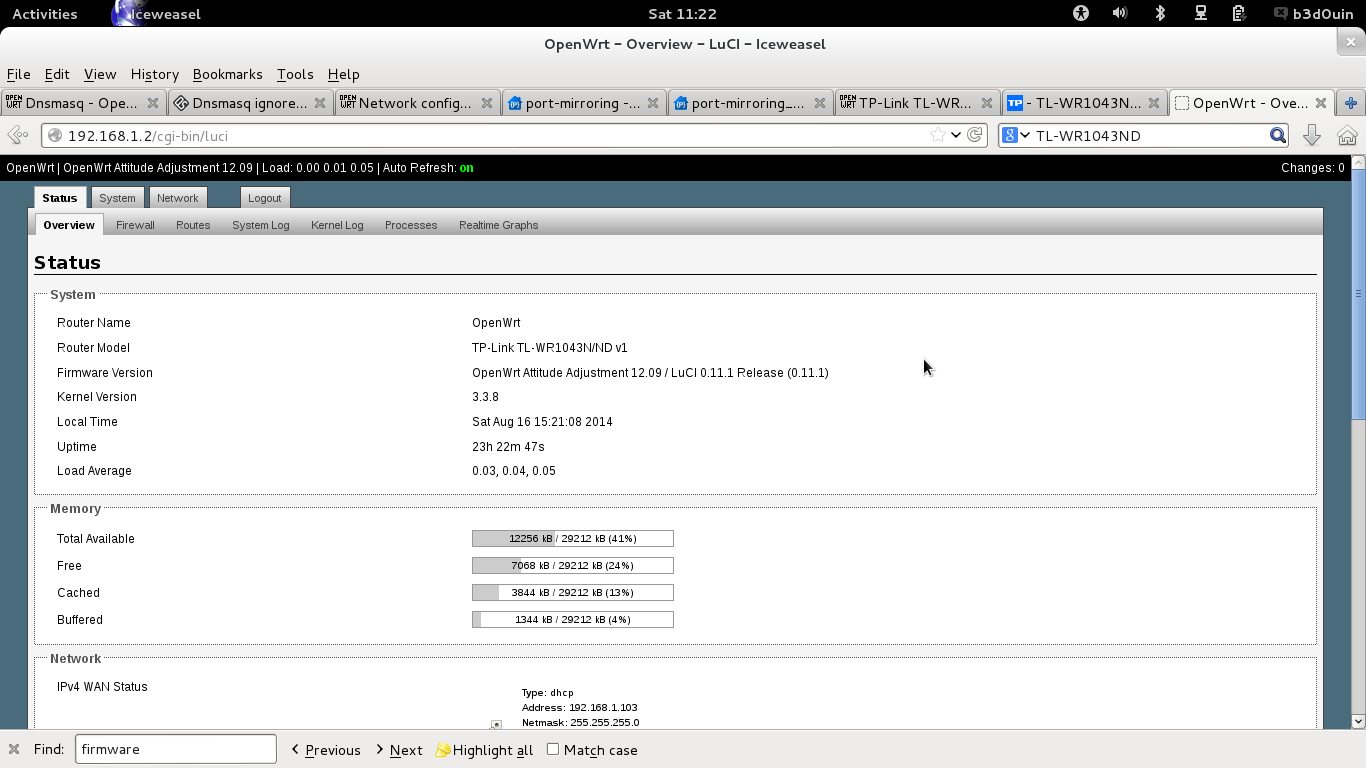
Task: Open the b3d0uin user menu
Action: click(x=1313, y=14)
